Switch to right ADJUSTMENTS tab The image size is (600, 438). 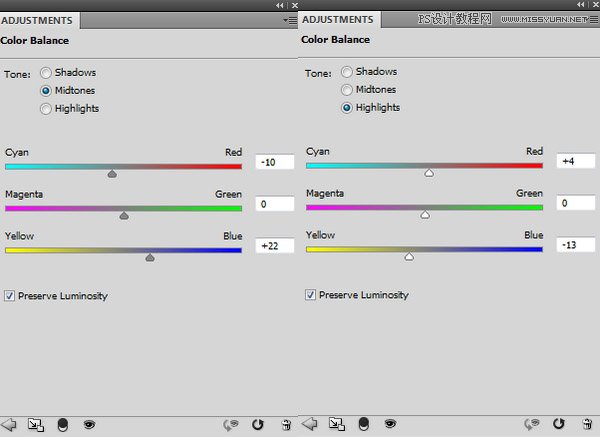point(337,19)
